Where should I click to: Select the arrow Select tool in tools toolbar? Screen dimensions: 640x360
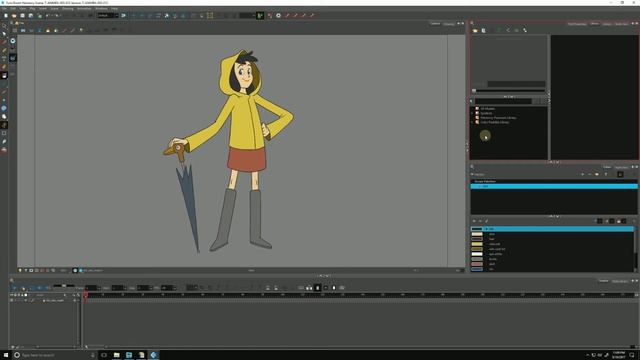click(x=4, y=34)
